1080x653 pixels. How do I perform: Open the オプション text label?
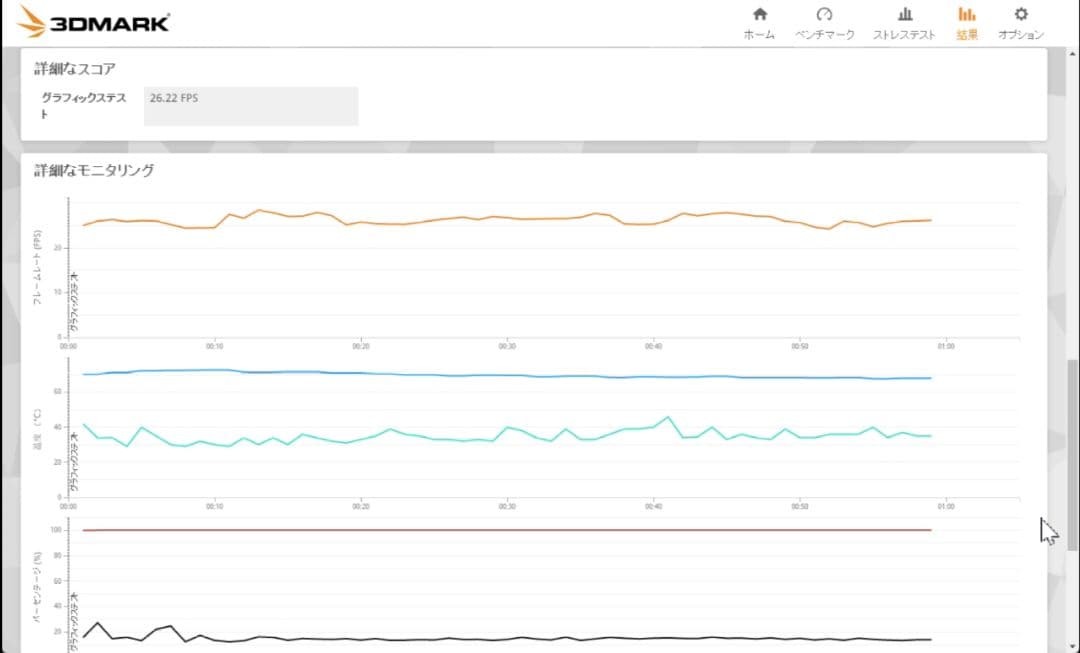[1020, 35]
